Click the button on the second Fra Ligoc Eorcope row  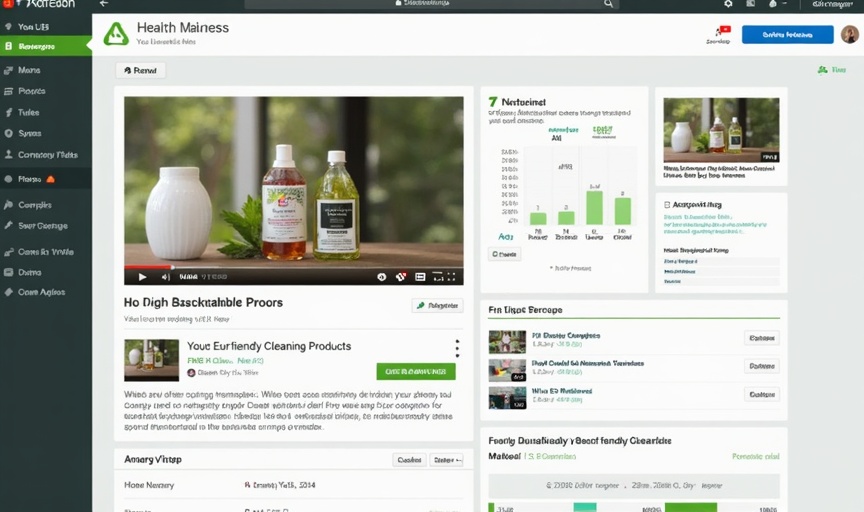point(762,366)
